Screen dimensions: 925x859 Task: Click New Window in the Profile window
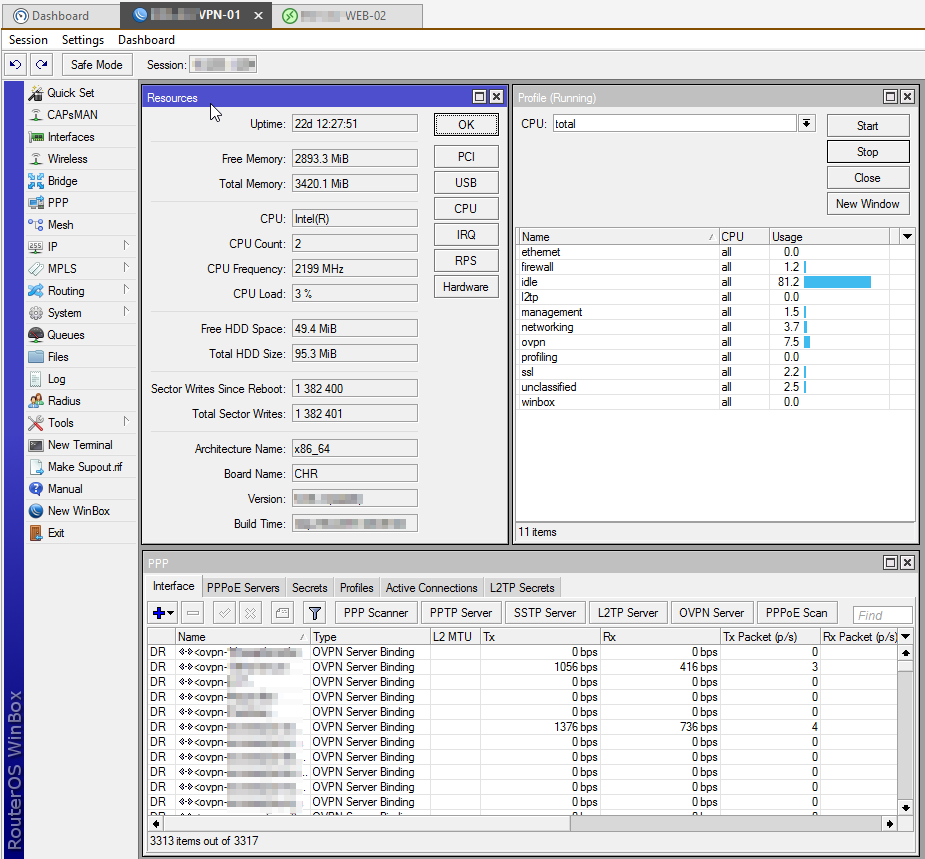pyautogui.click(x=868, y=204)
